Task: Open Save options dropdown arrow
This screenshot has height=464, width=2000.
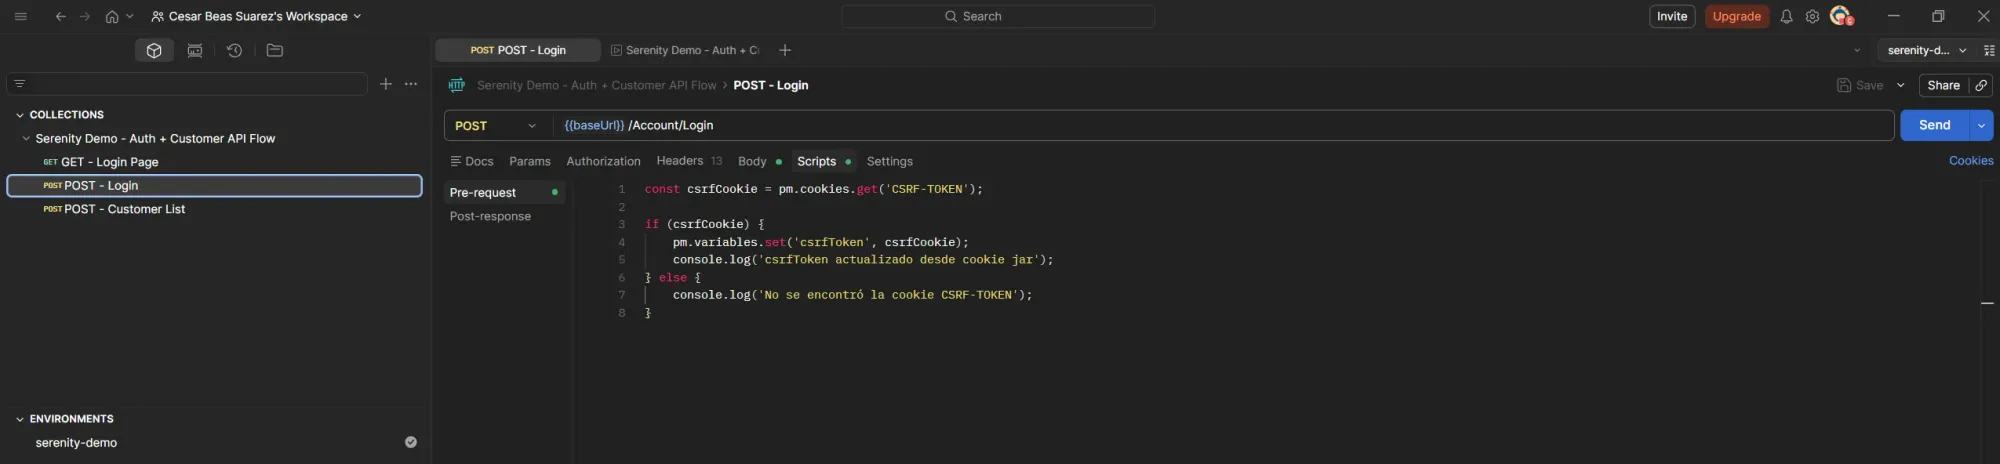Action: coord(1901,85)
